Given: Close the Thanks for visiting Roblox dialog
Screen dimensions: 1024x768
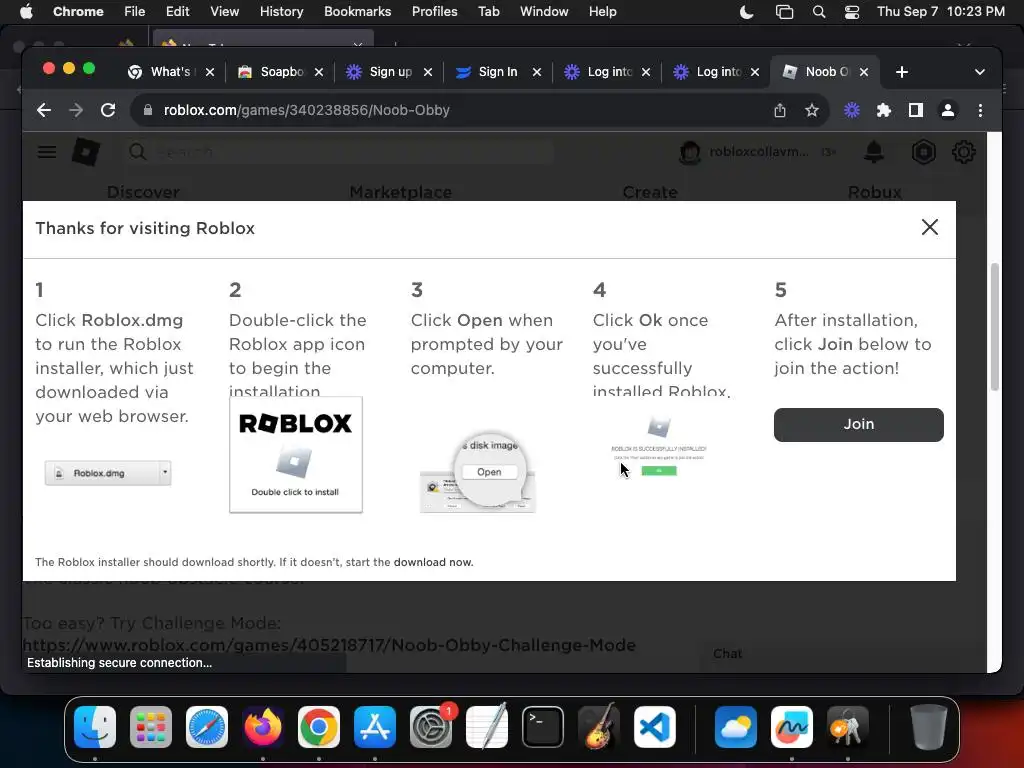Looking at the screenshot, I should click(x=929, y=227).
